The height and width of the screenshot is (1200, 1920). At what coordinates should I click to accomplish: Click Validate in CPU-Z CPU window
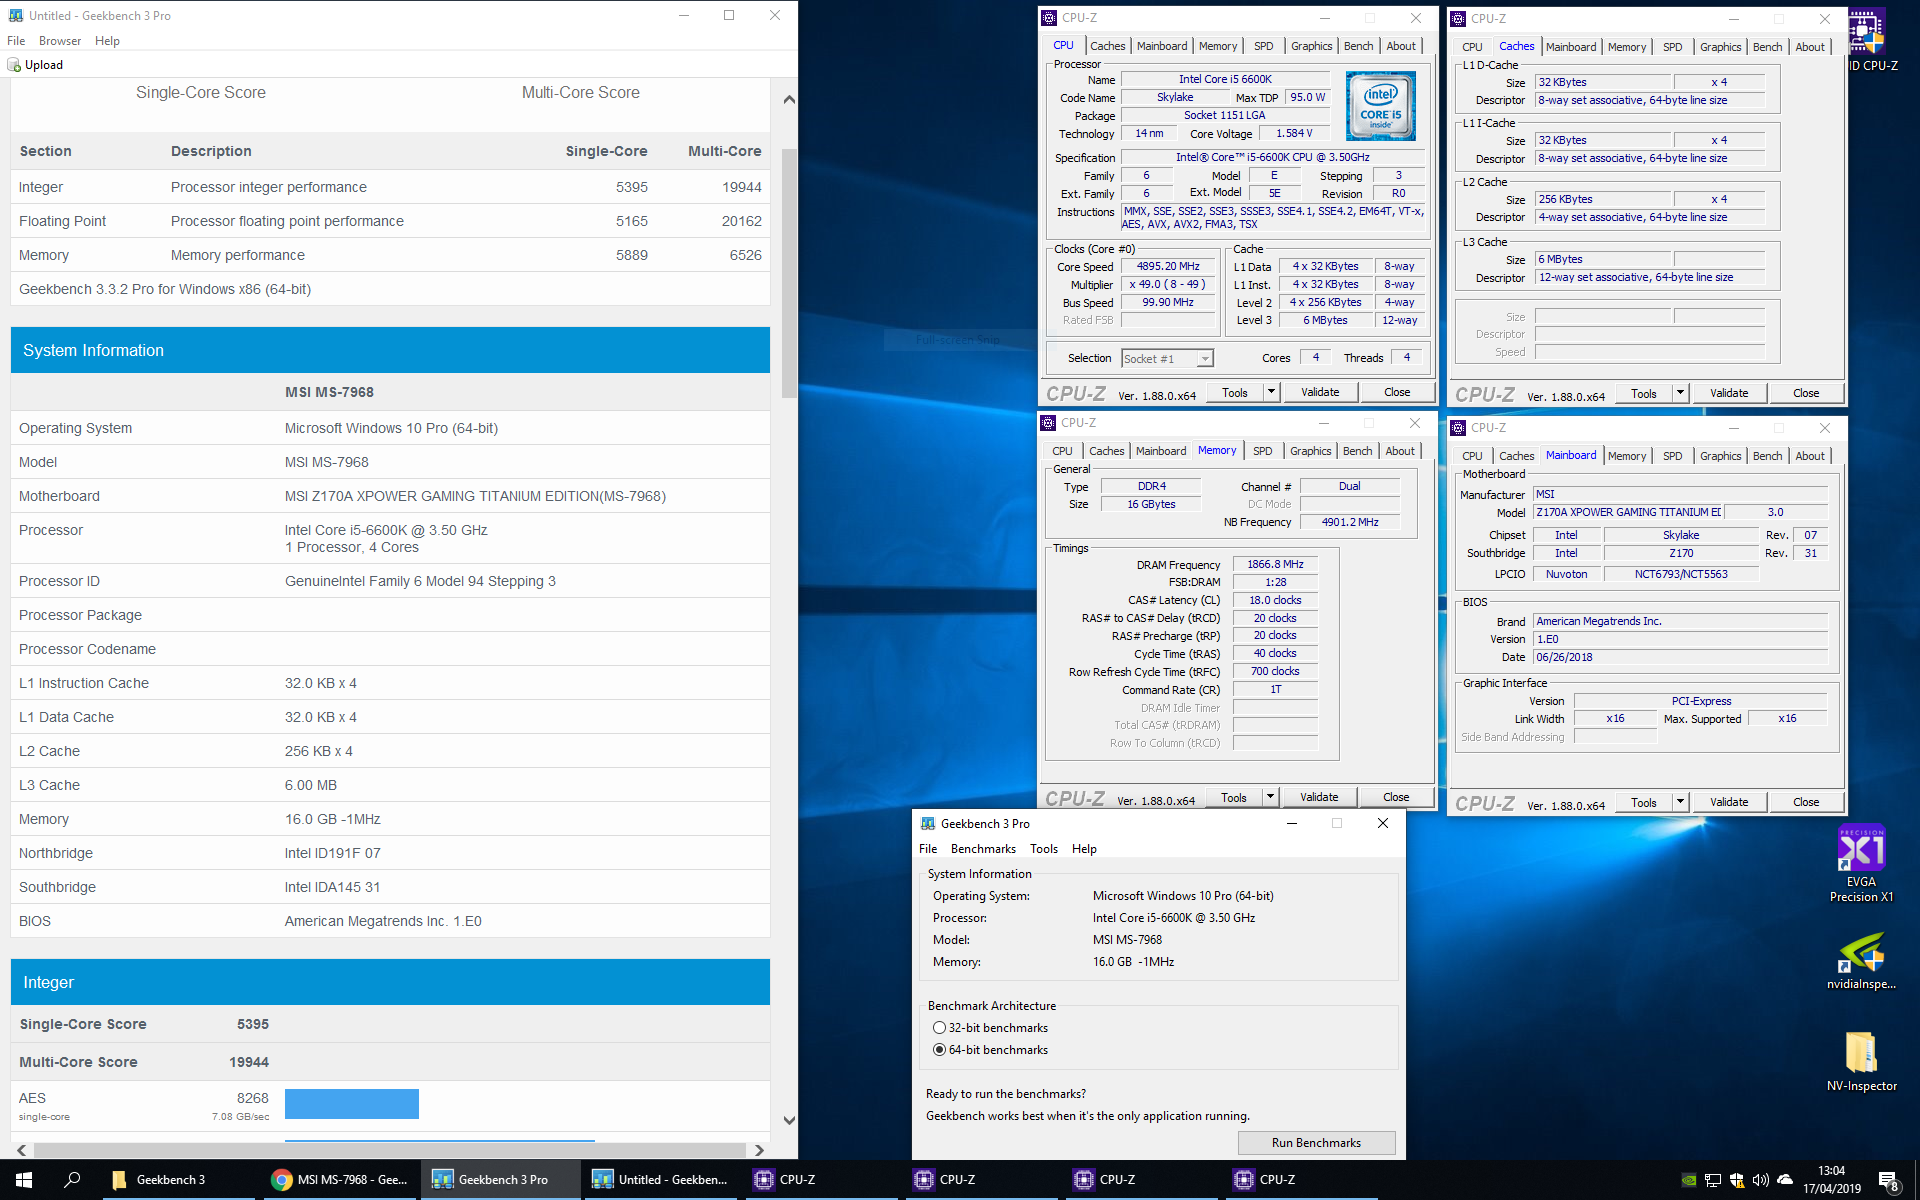point(1320,392)
